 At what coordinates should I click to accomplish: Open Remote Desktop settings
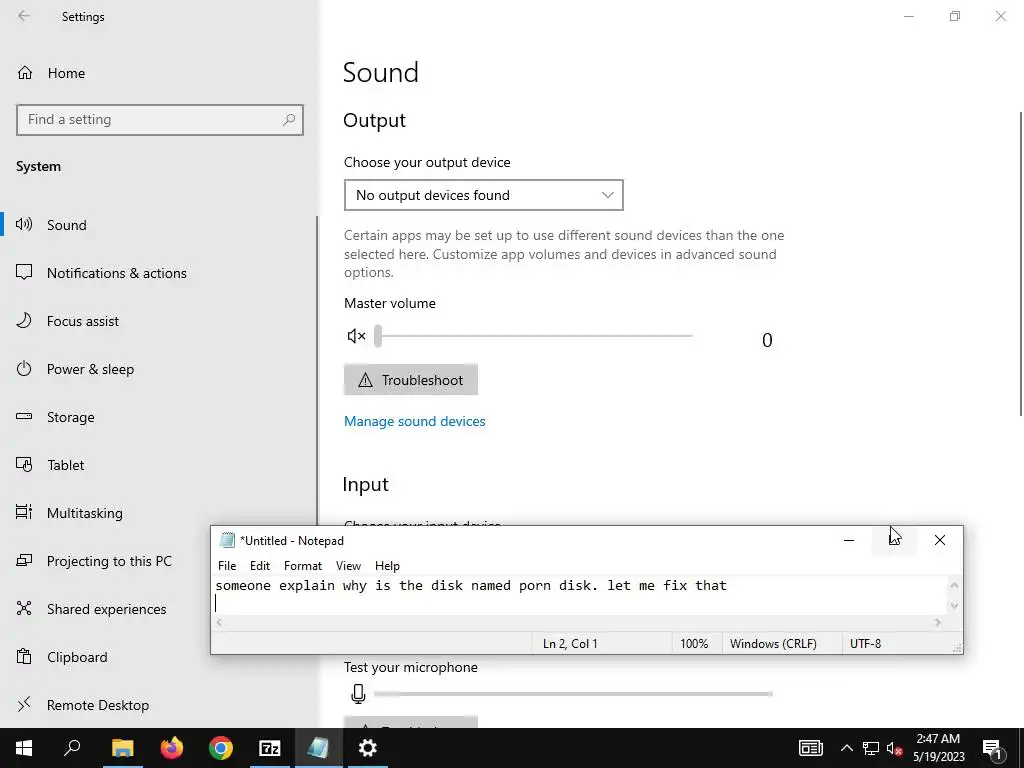(x=97, y=705)
